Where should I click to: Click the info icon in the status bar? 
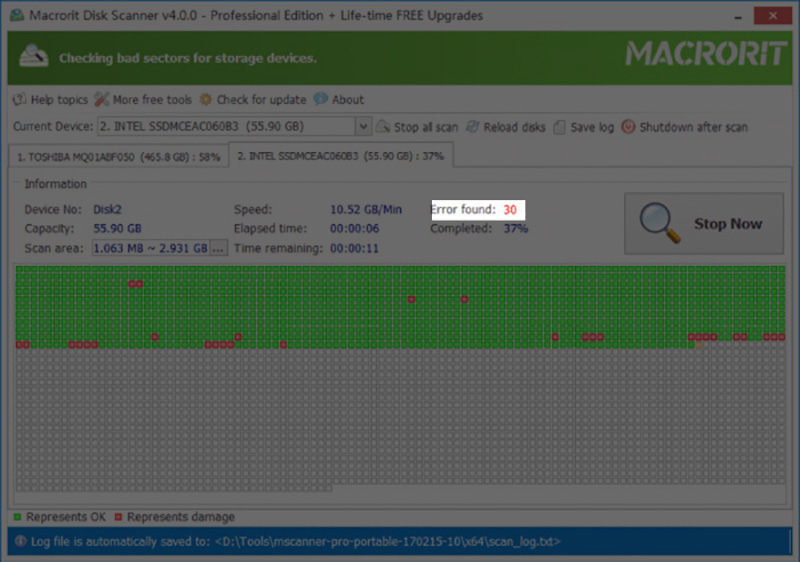click(x=20, y=541)
